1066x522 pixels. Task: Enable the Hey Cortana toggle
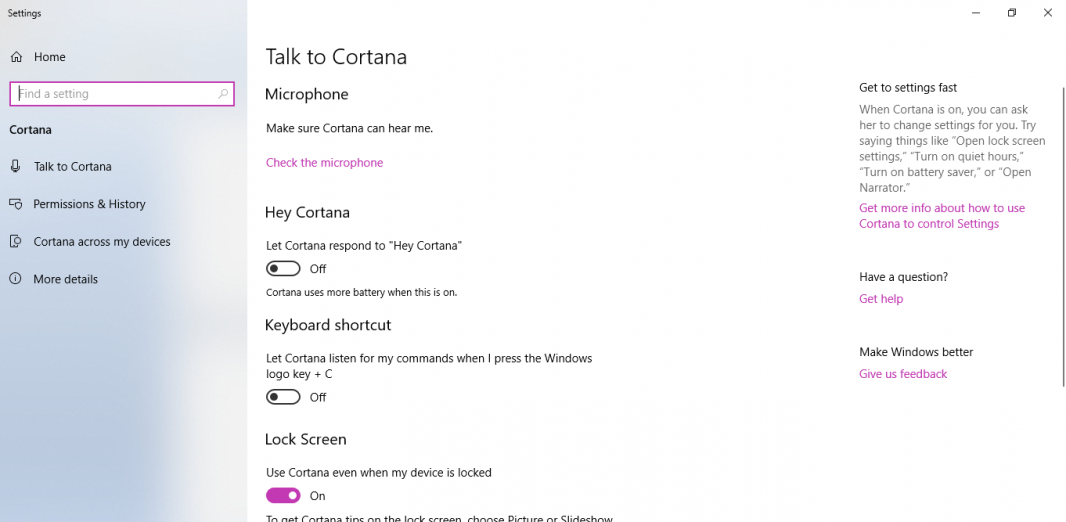283,268
